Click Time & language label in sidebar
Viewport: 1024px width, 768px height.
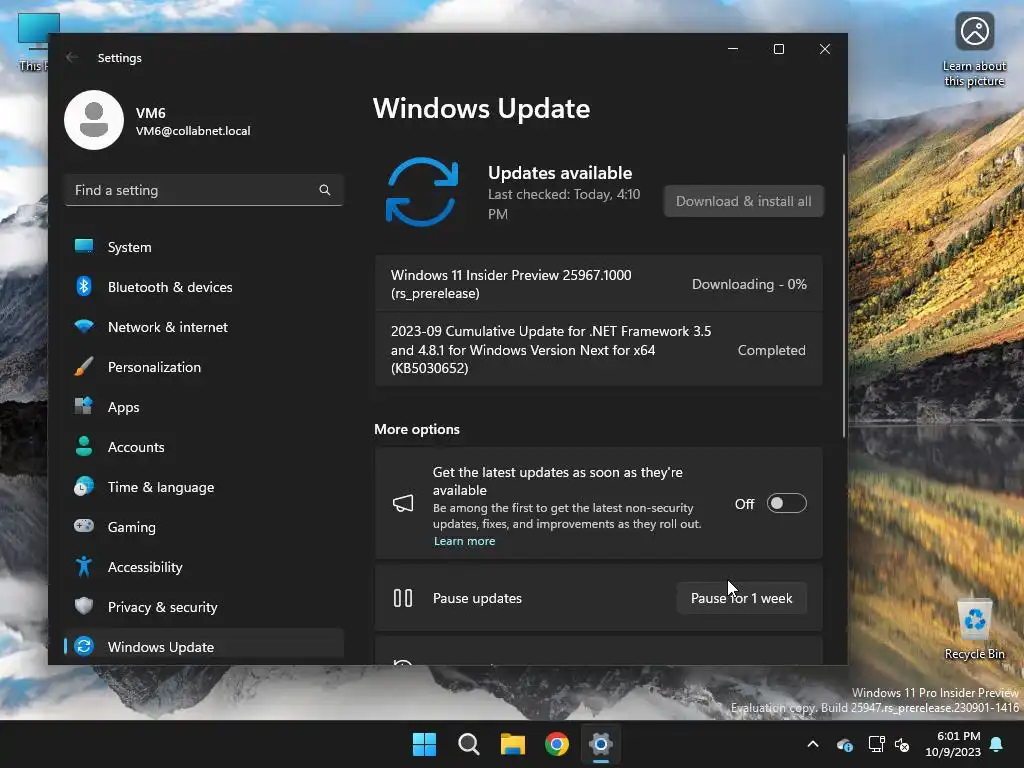161,487
